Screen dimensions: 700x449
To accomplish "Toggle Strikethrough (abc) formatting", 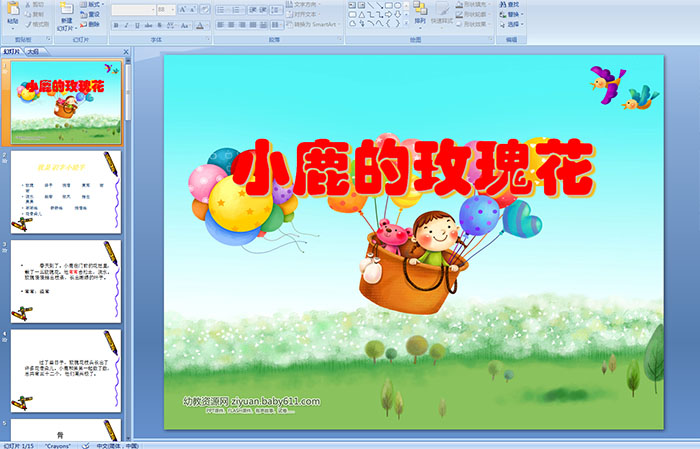I will coord(148,25).
